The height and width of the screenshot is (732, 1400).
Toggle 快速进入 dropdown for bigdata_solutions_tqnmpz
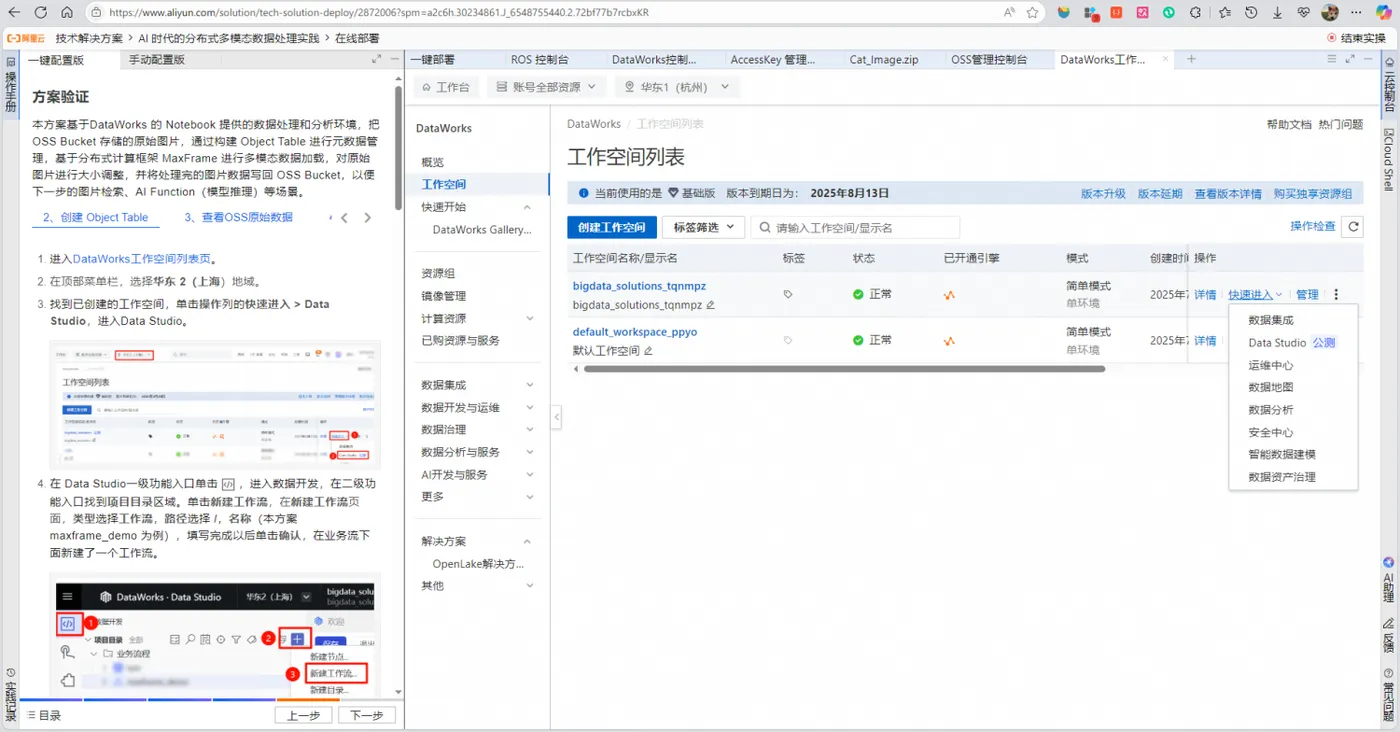click(x=1255, y=295)
